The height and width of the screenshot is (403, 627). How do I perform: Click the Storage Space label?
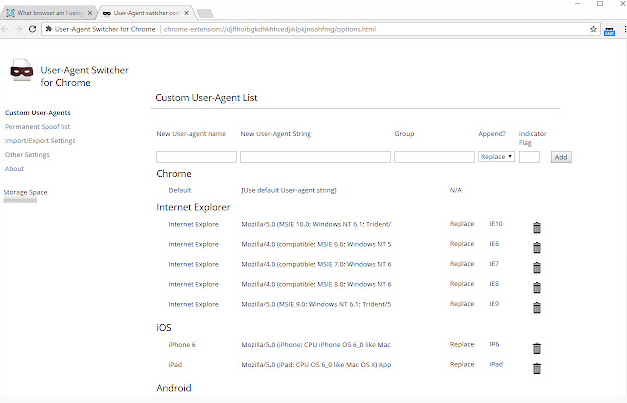26,192
